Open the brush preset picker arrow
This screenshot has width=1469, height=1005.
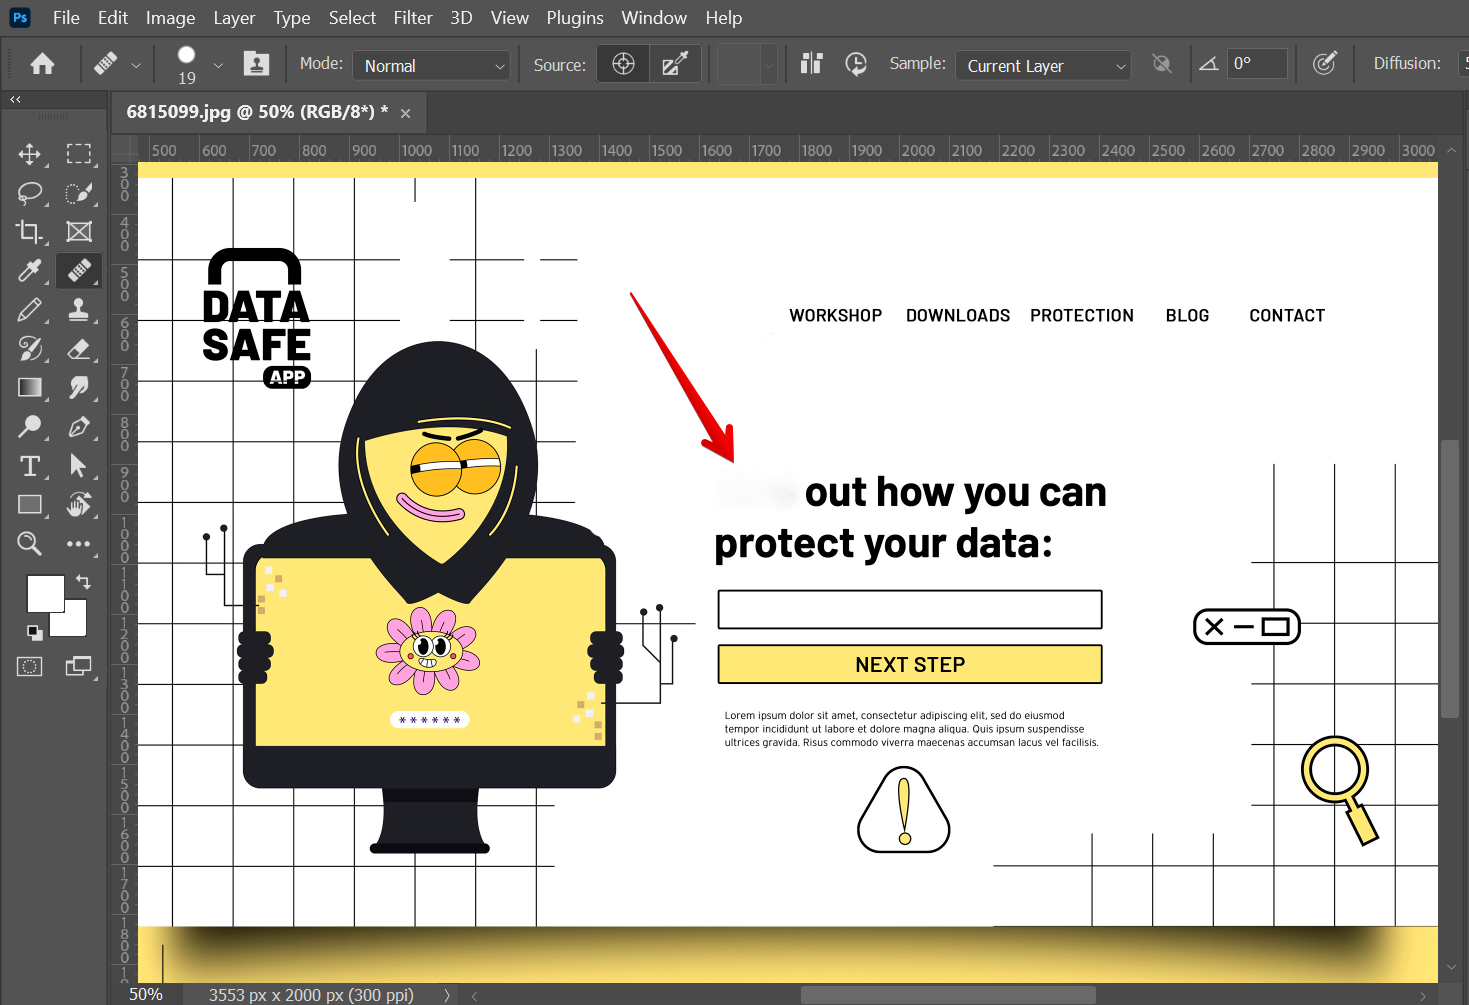(218, 65)
